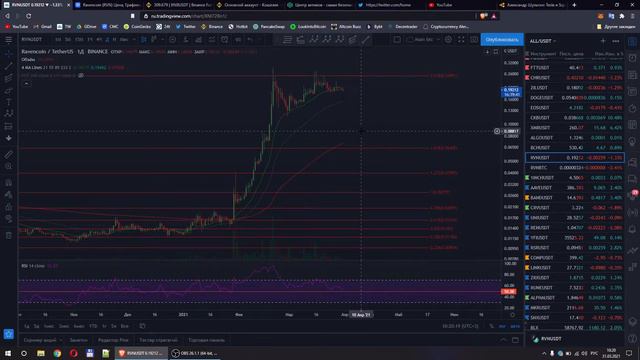Open chart settings gear icon
Screen dimensions: 640x360
click(x=448, y=40)
